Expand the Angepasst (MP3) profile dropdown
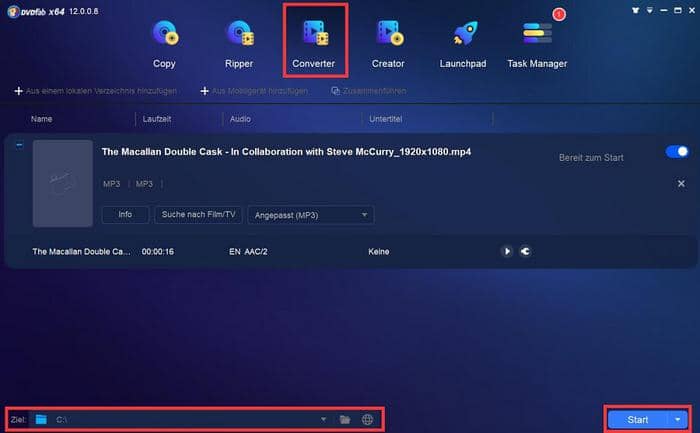This screenshot has height=433, width=700. click(310, 214)
